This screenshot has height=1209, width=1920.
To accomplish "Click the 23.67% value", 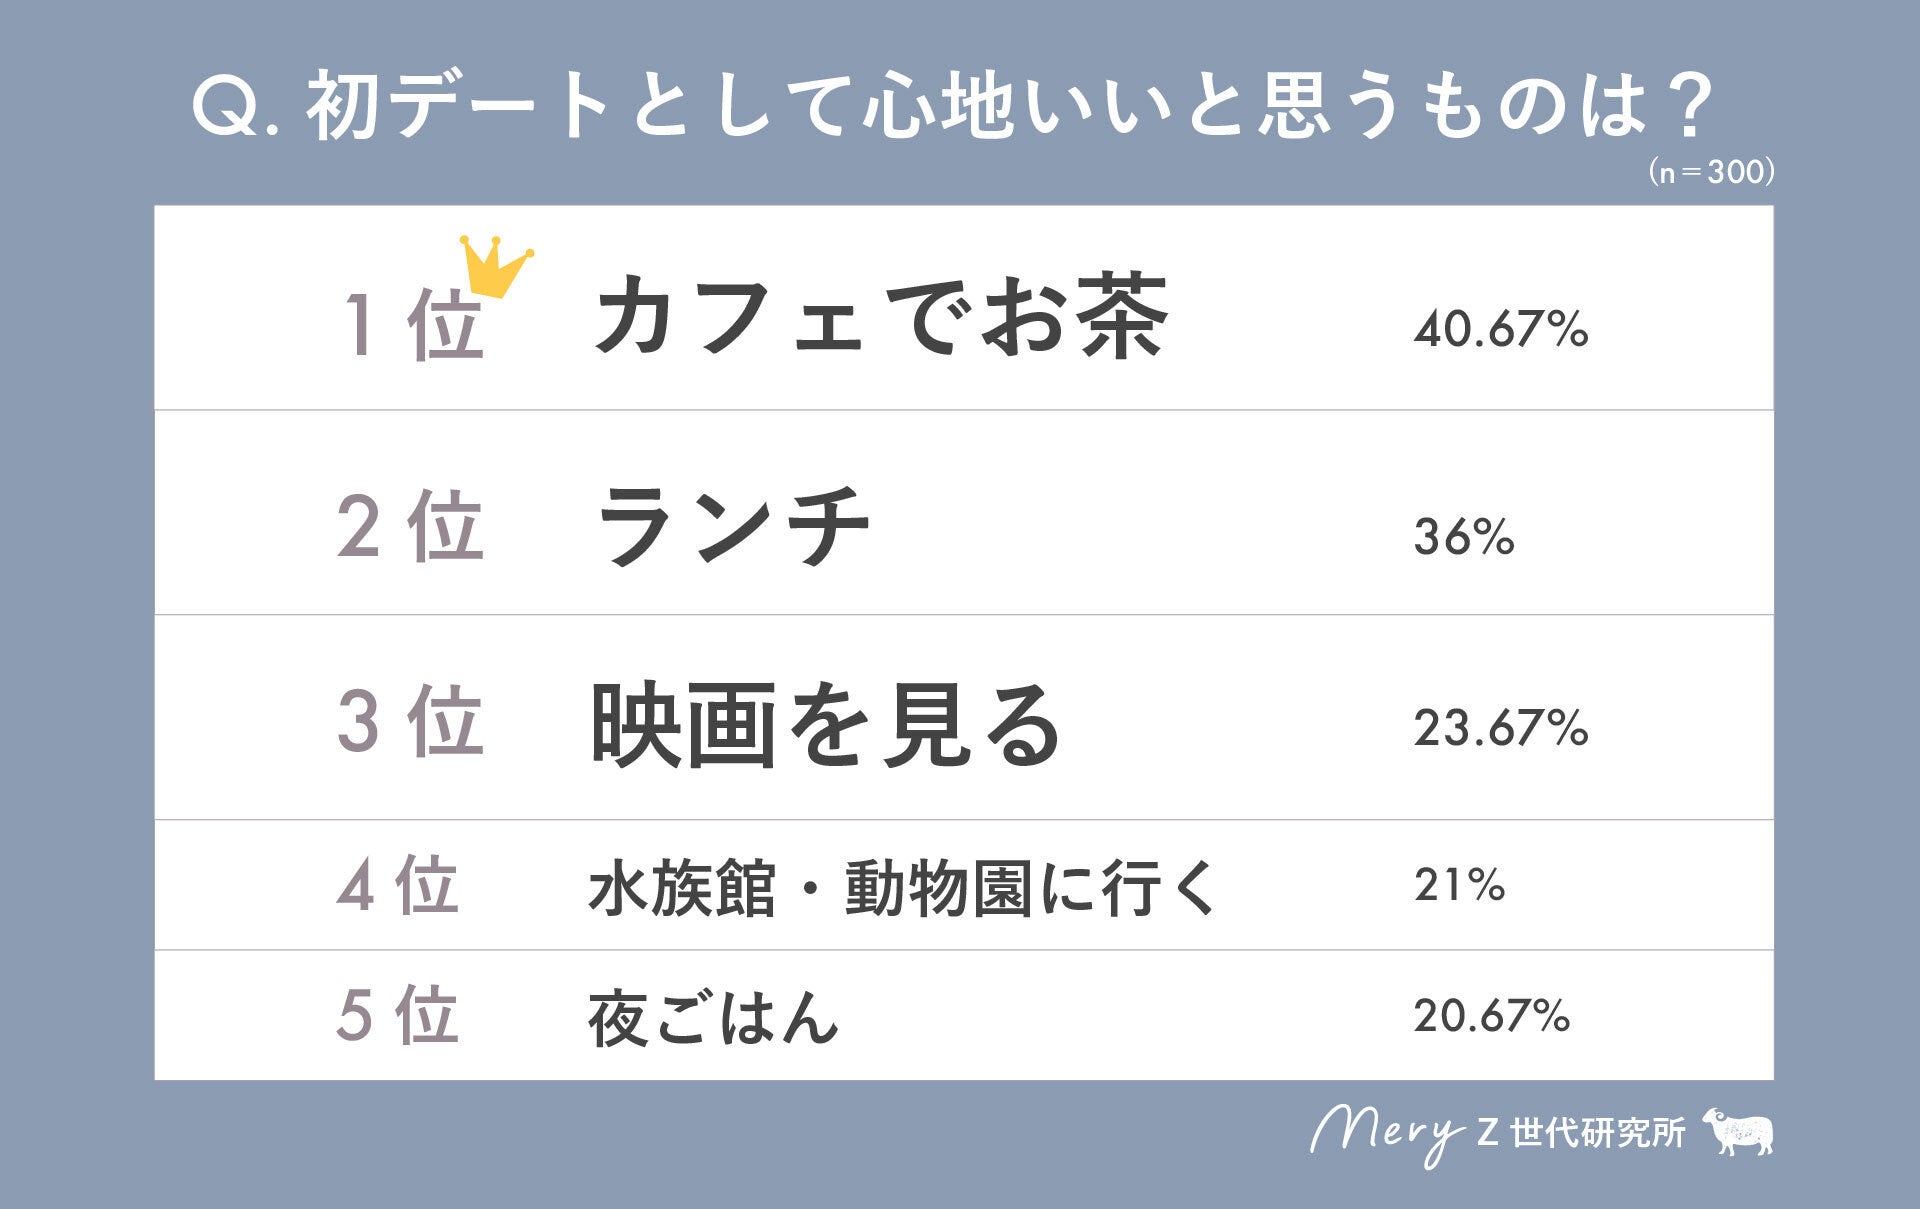I will [1500, 728].
